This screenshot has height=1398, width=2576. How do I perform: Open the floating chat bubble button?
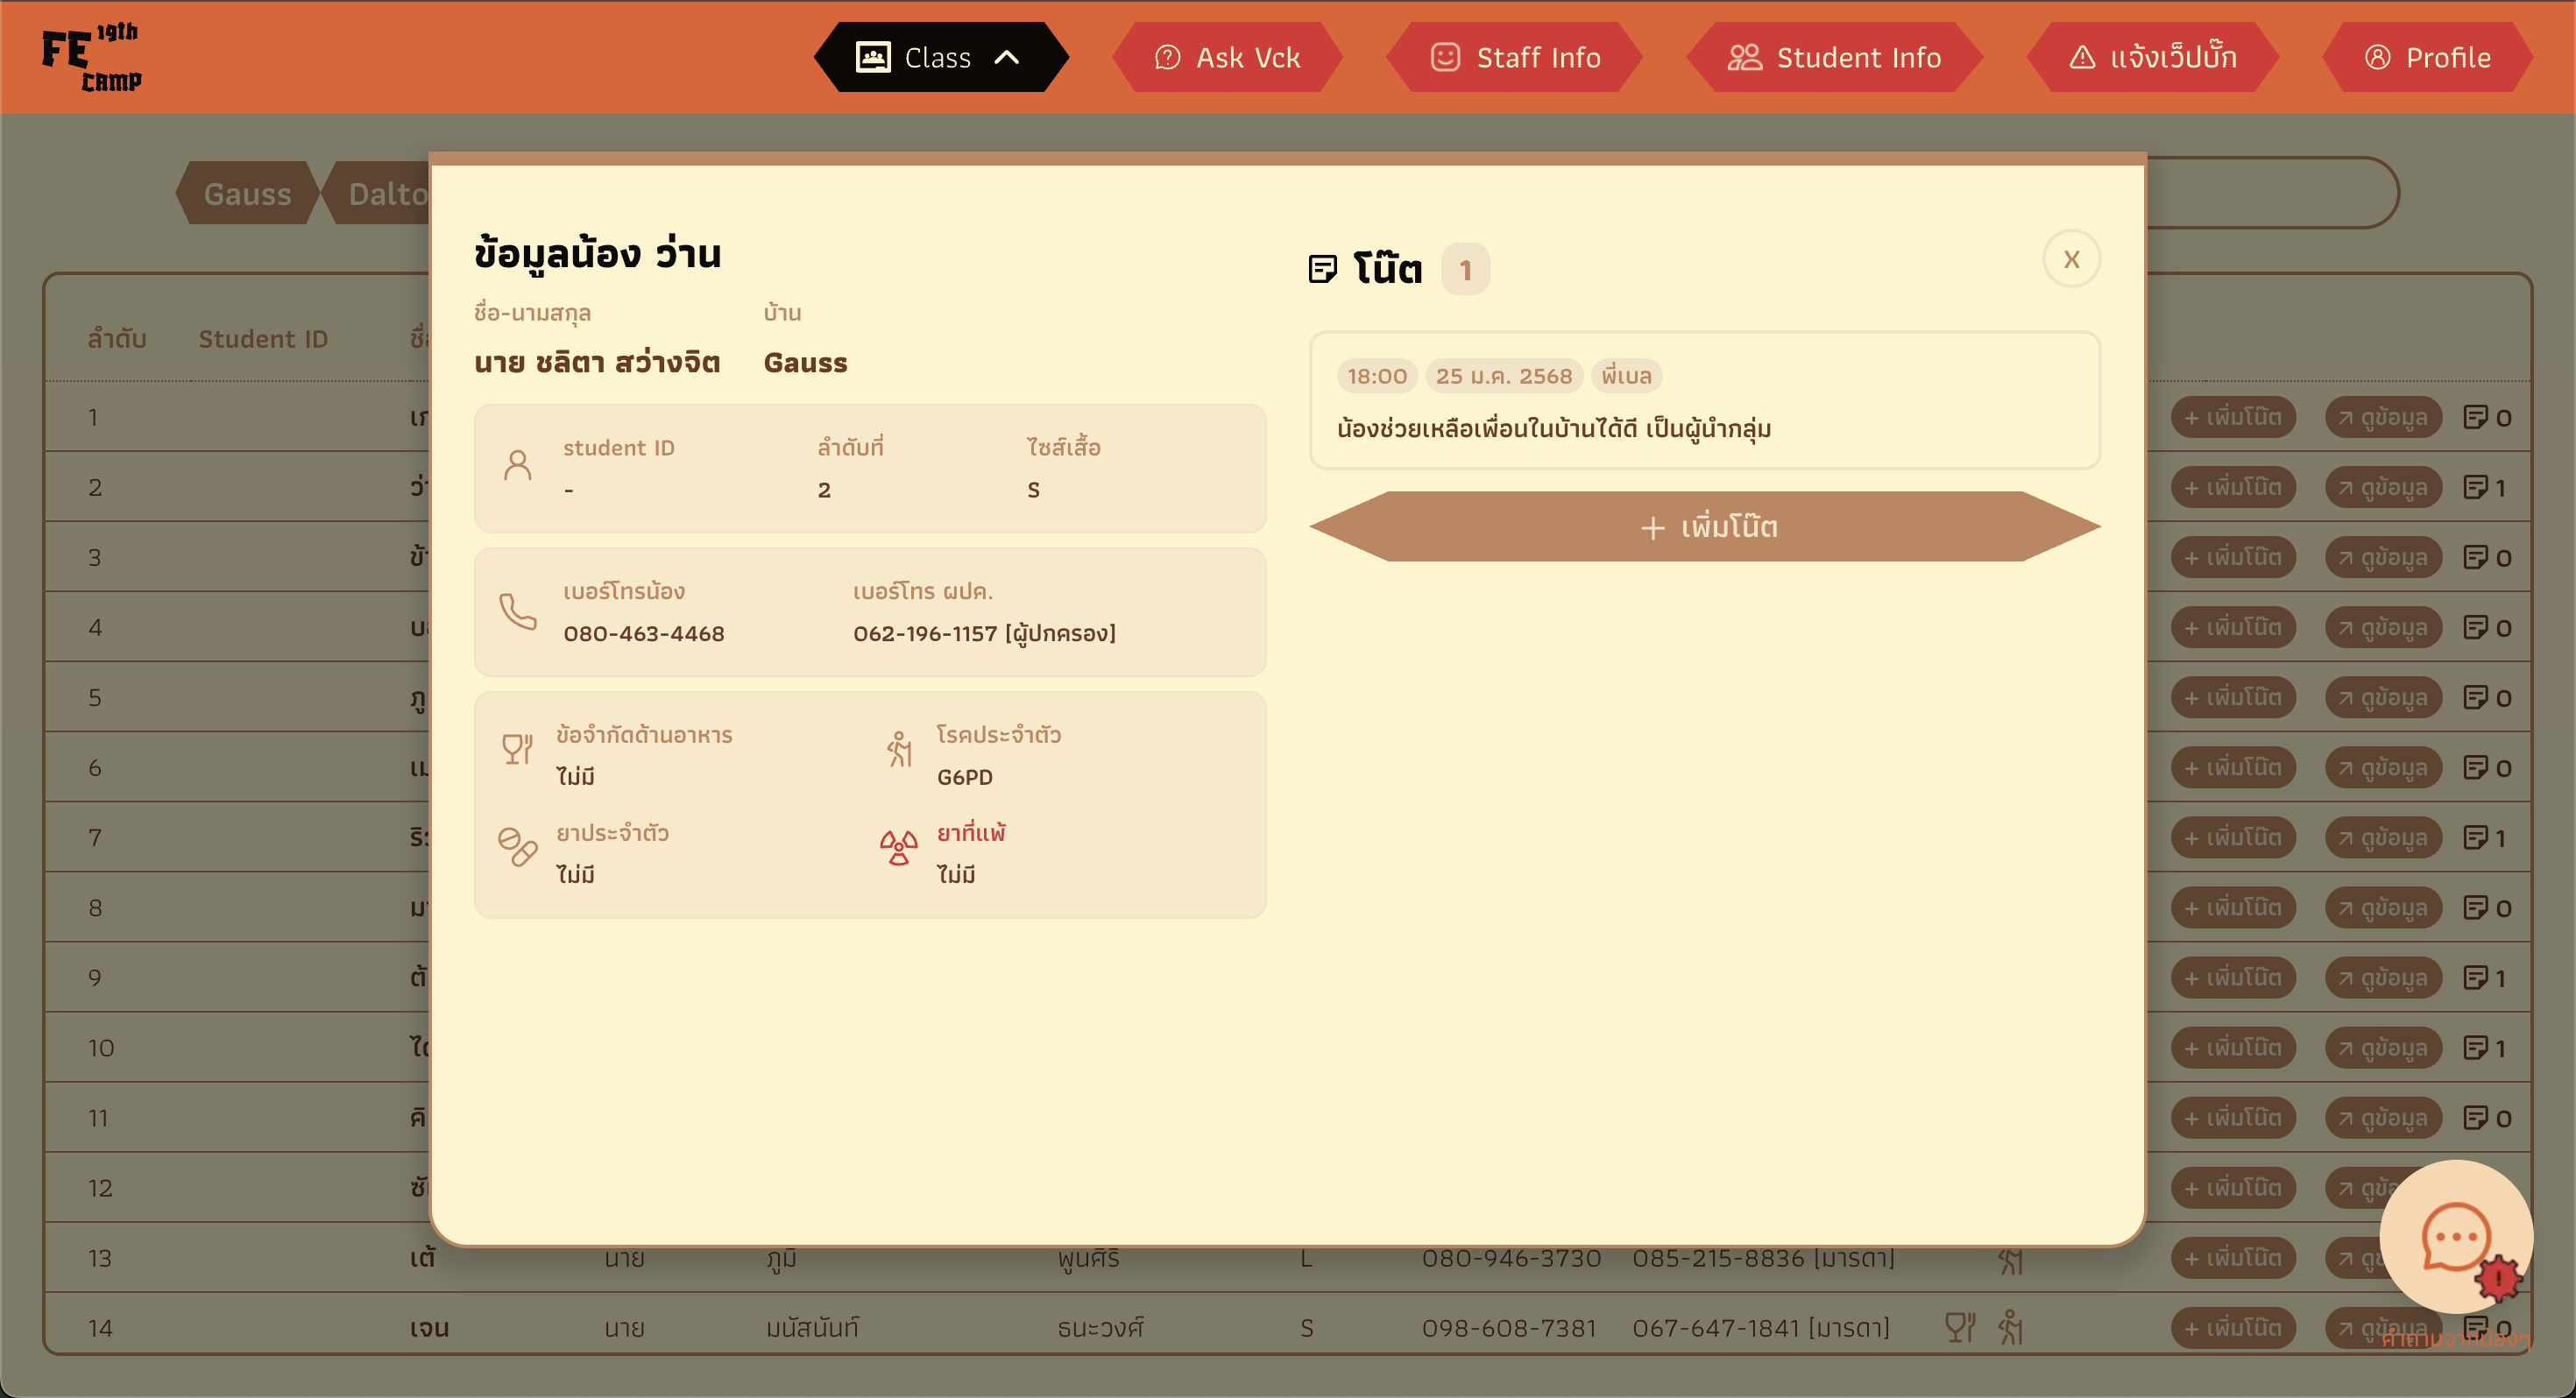[x=2456, y=1237]
